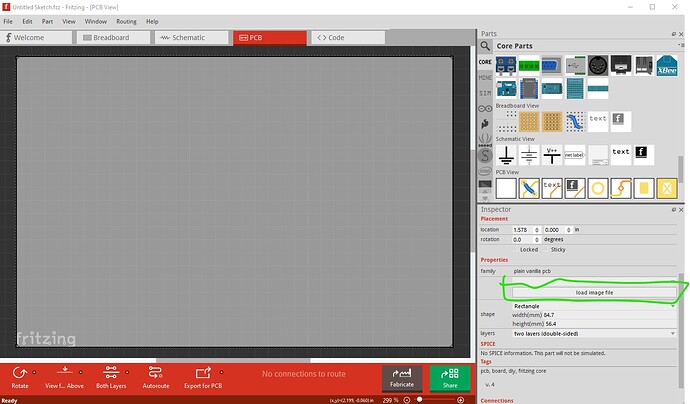Open the Both Layers options dot
This screenshot has width=690, height=404.
pyautogui.click(x=127, y=372)
